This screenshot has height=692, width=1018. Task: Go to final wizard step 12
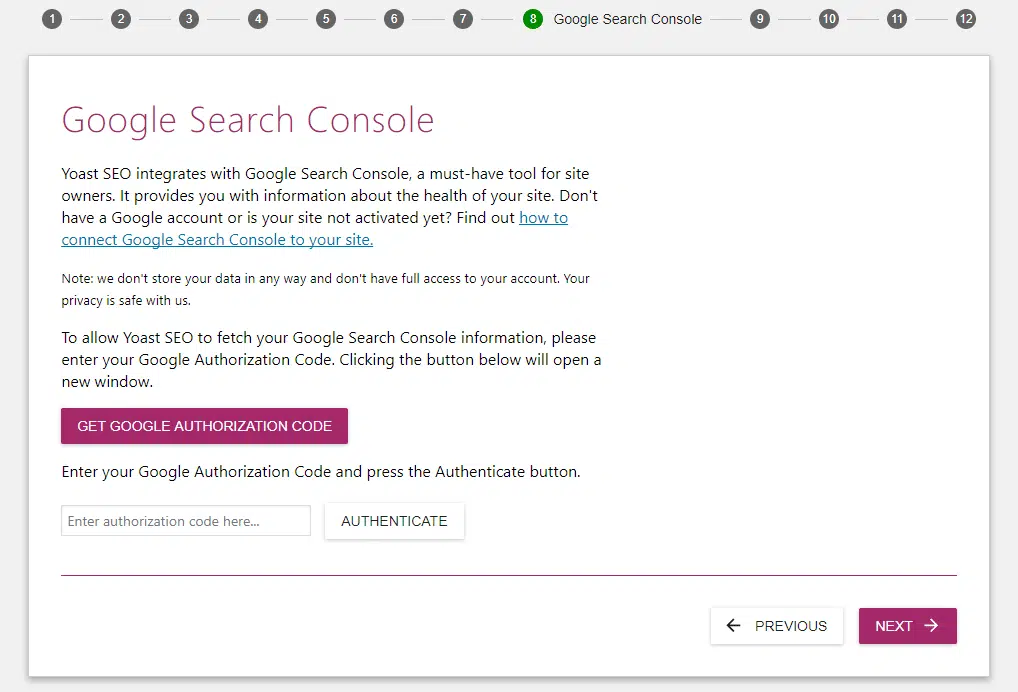point(966,19)
